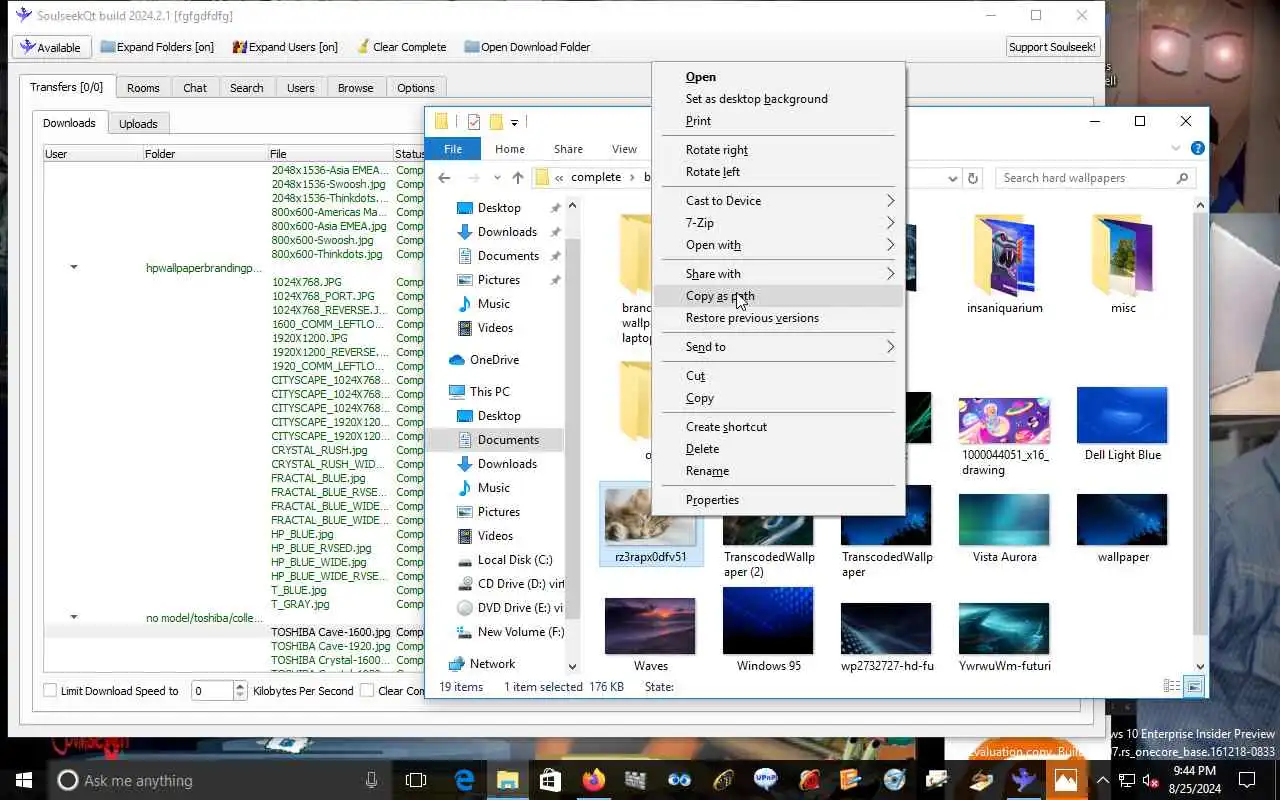Image resolution: width=1280 pixels, height=800 pixels.
Task: Open the Home ribbon tab in Explorer
Action: (510, 149)
